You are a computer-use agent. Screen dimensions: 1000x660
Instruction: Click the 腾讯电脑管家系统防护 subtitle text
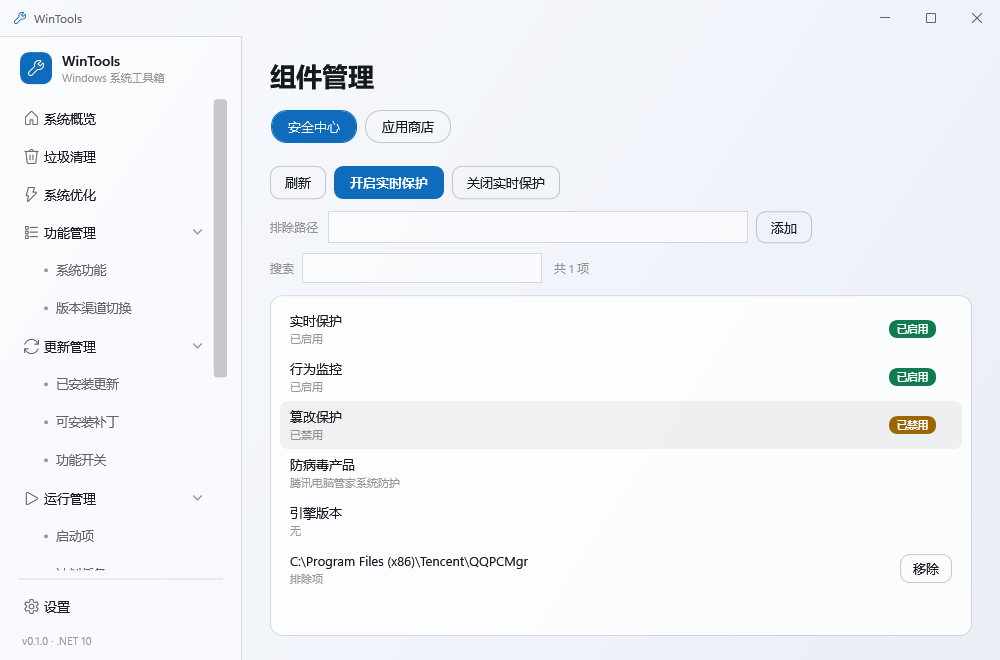(345, 483)
